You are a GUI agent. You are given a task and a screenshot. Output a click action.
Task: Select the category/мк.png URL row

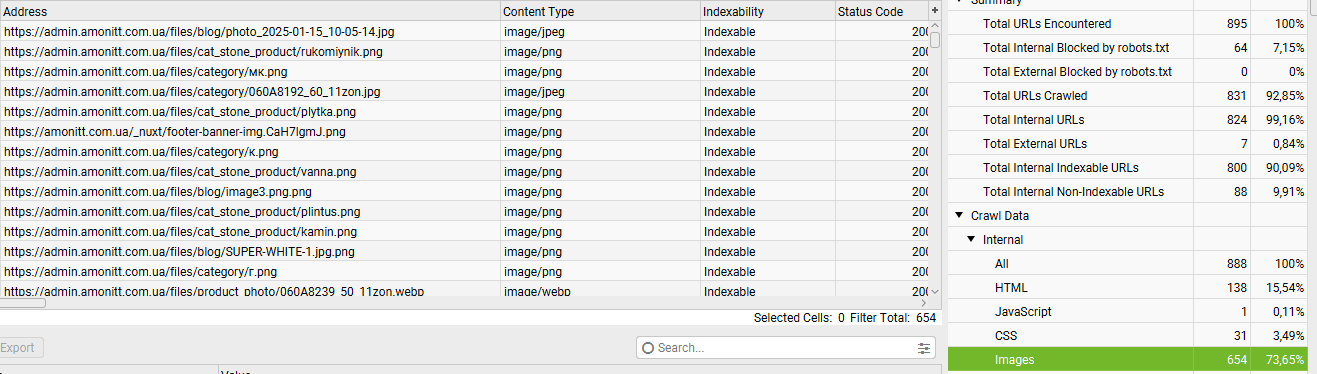(464, 71)
